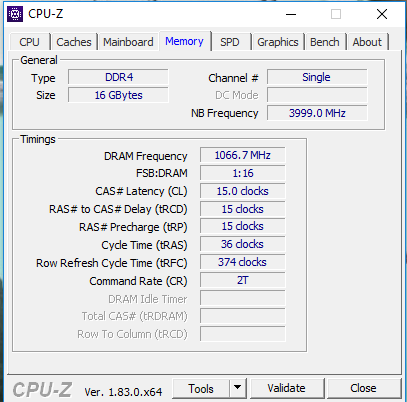The width and height of the screenshot is (407, 402).
Task: Click the CPU-Z app icon in title bar
Action: click(15, 14)
